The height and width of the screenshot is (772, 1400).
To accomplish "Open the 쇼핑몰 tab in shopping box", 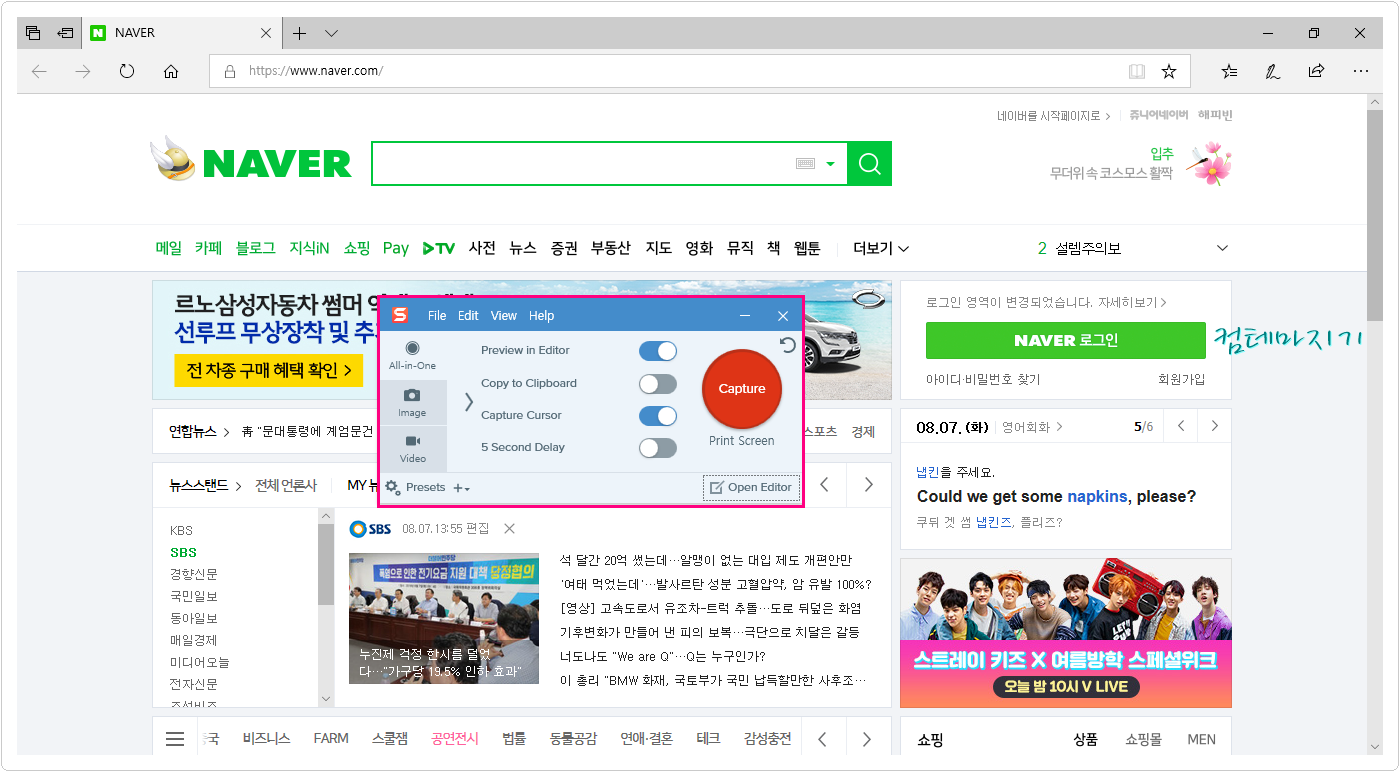I will click(x=1143, y=740).
